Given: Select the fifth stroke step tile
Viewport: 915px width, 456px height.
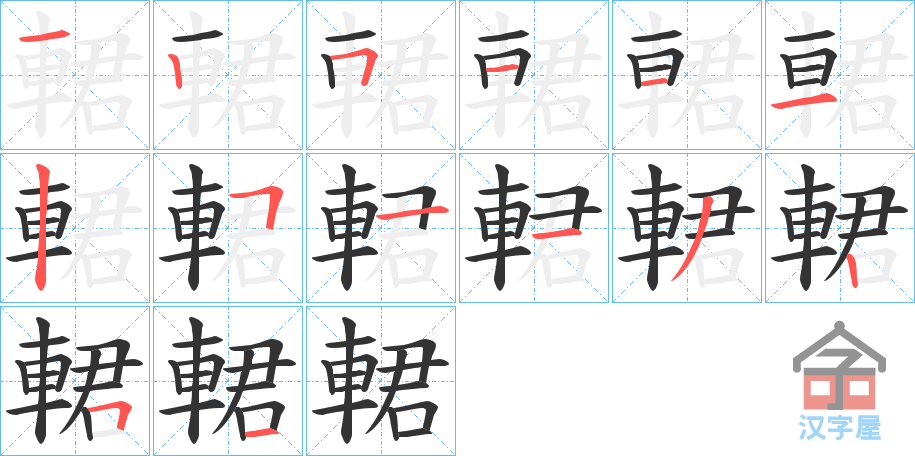Looking at the screenshot, I should point(687,75).
